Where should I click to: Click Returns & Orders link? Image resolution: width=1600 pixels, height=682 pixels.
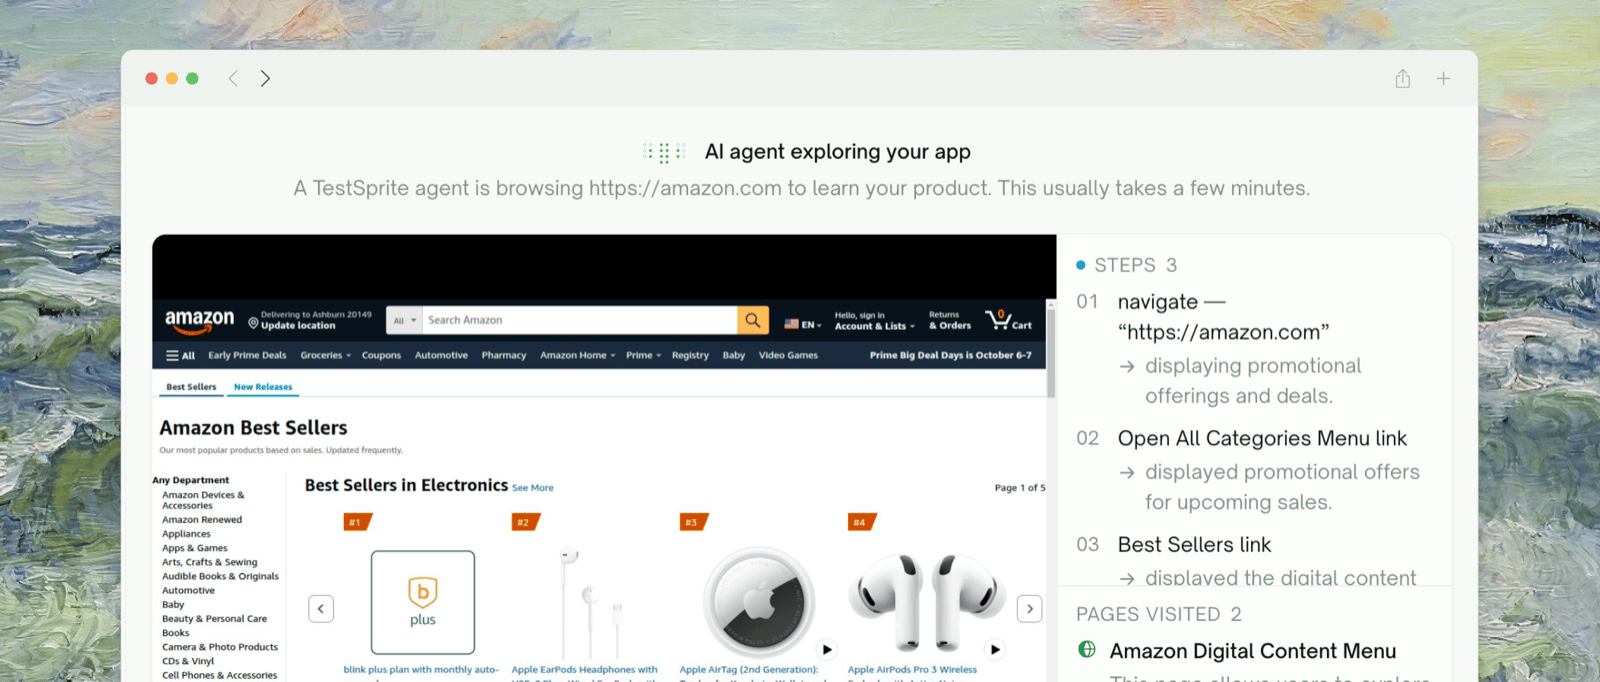click(x=950, y=320)
